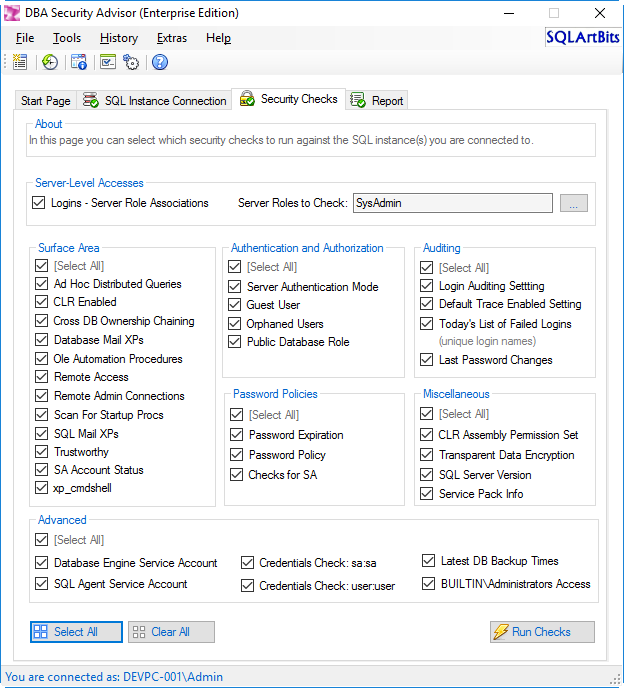Open the Extras menu
The width and height of the screenshot is (624, 688).
point(171,38)
